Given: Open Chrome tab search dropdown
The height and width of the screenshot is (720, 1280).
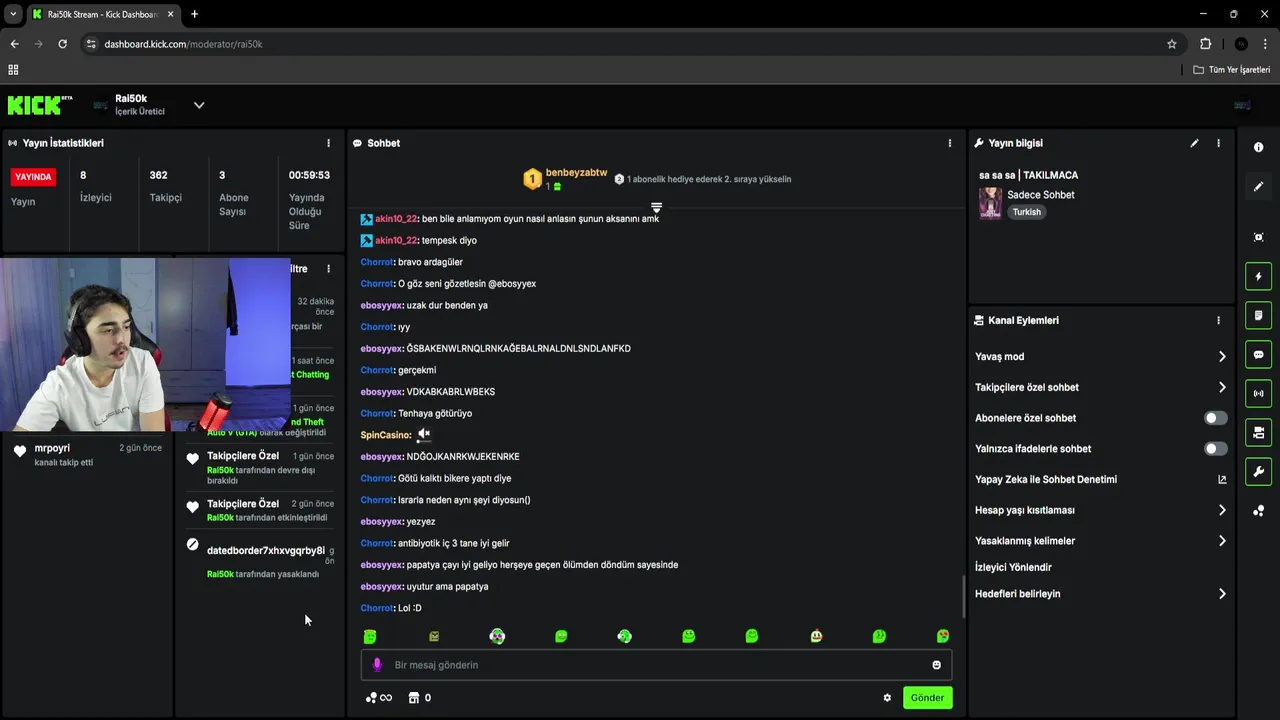Looking at the screenshot, I should (13, 14).
